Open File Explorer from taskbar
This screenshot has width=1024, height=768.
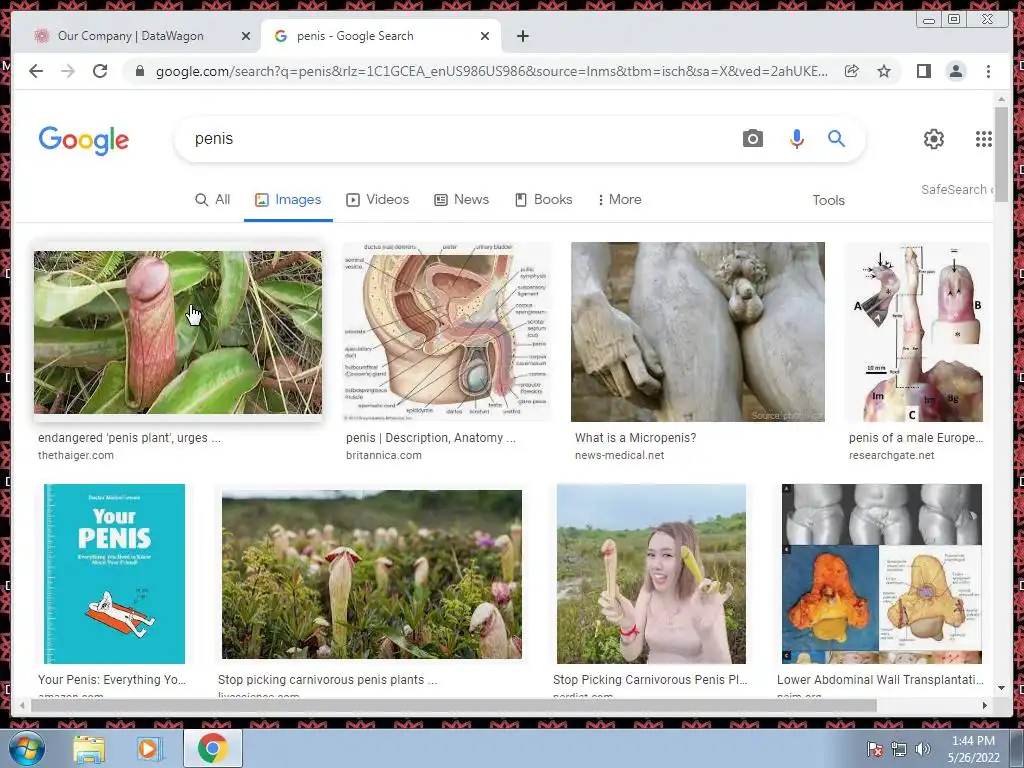point(89,748)
